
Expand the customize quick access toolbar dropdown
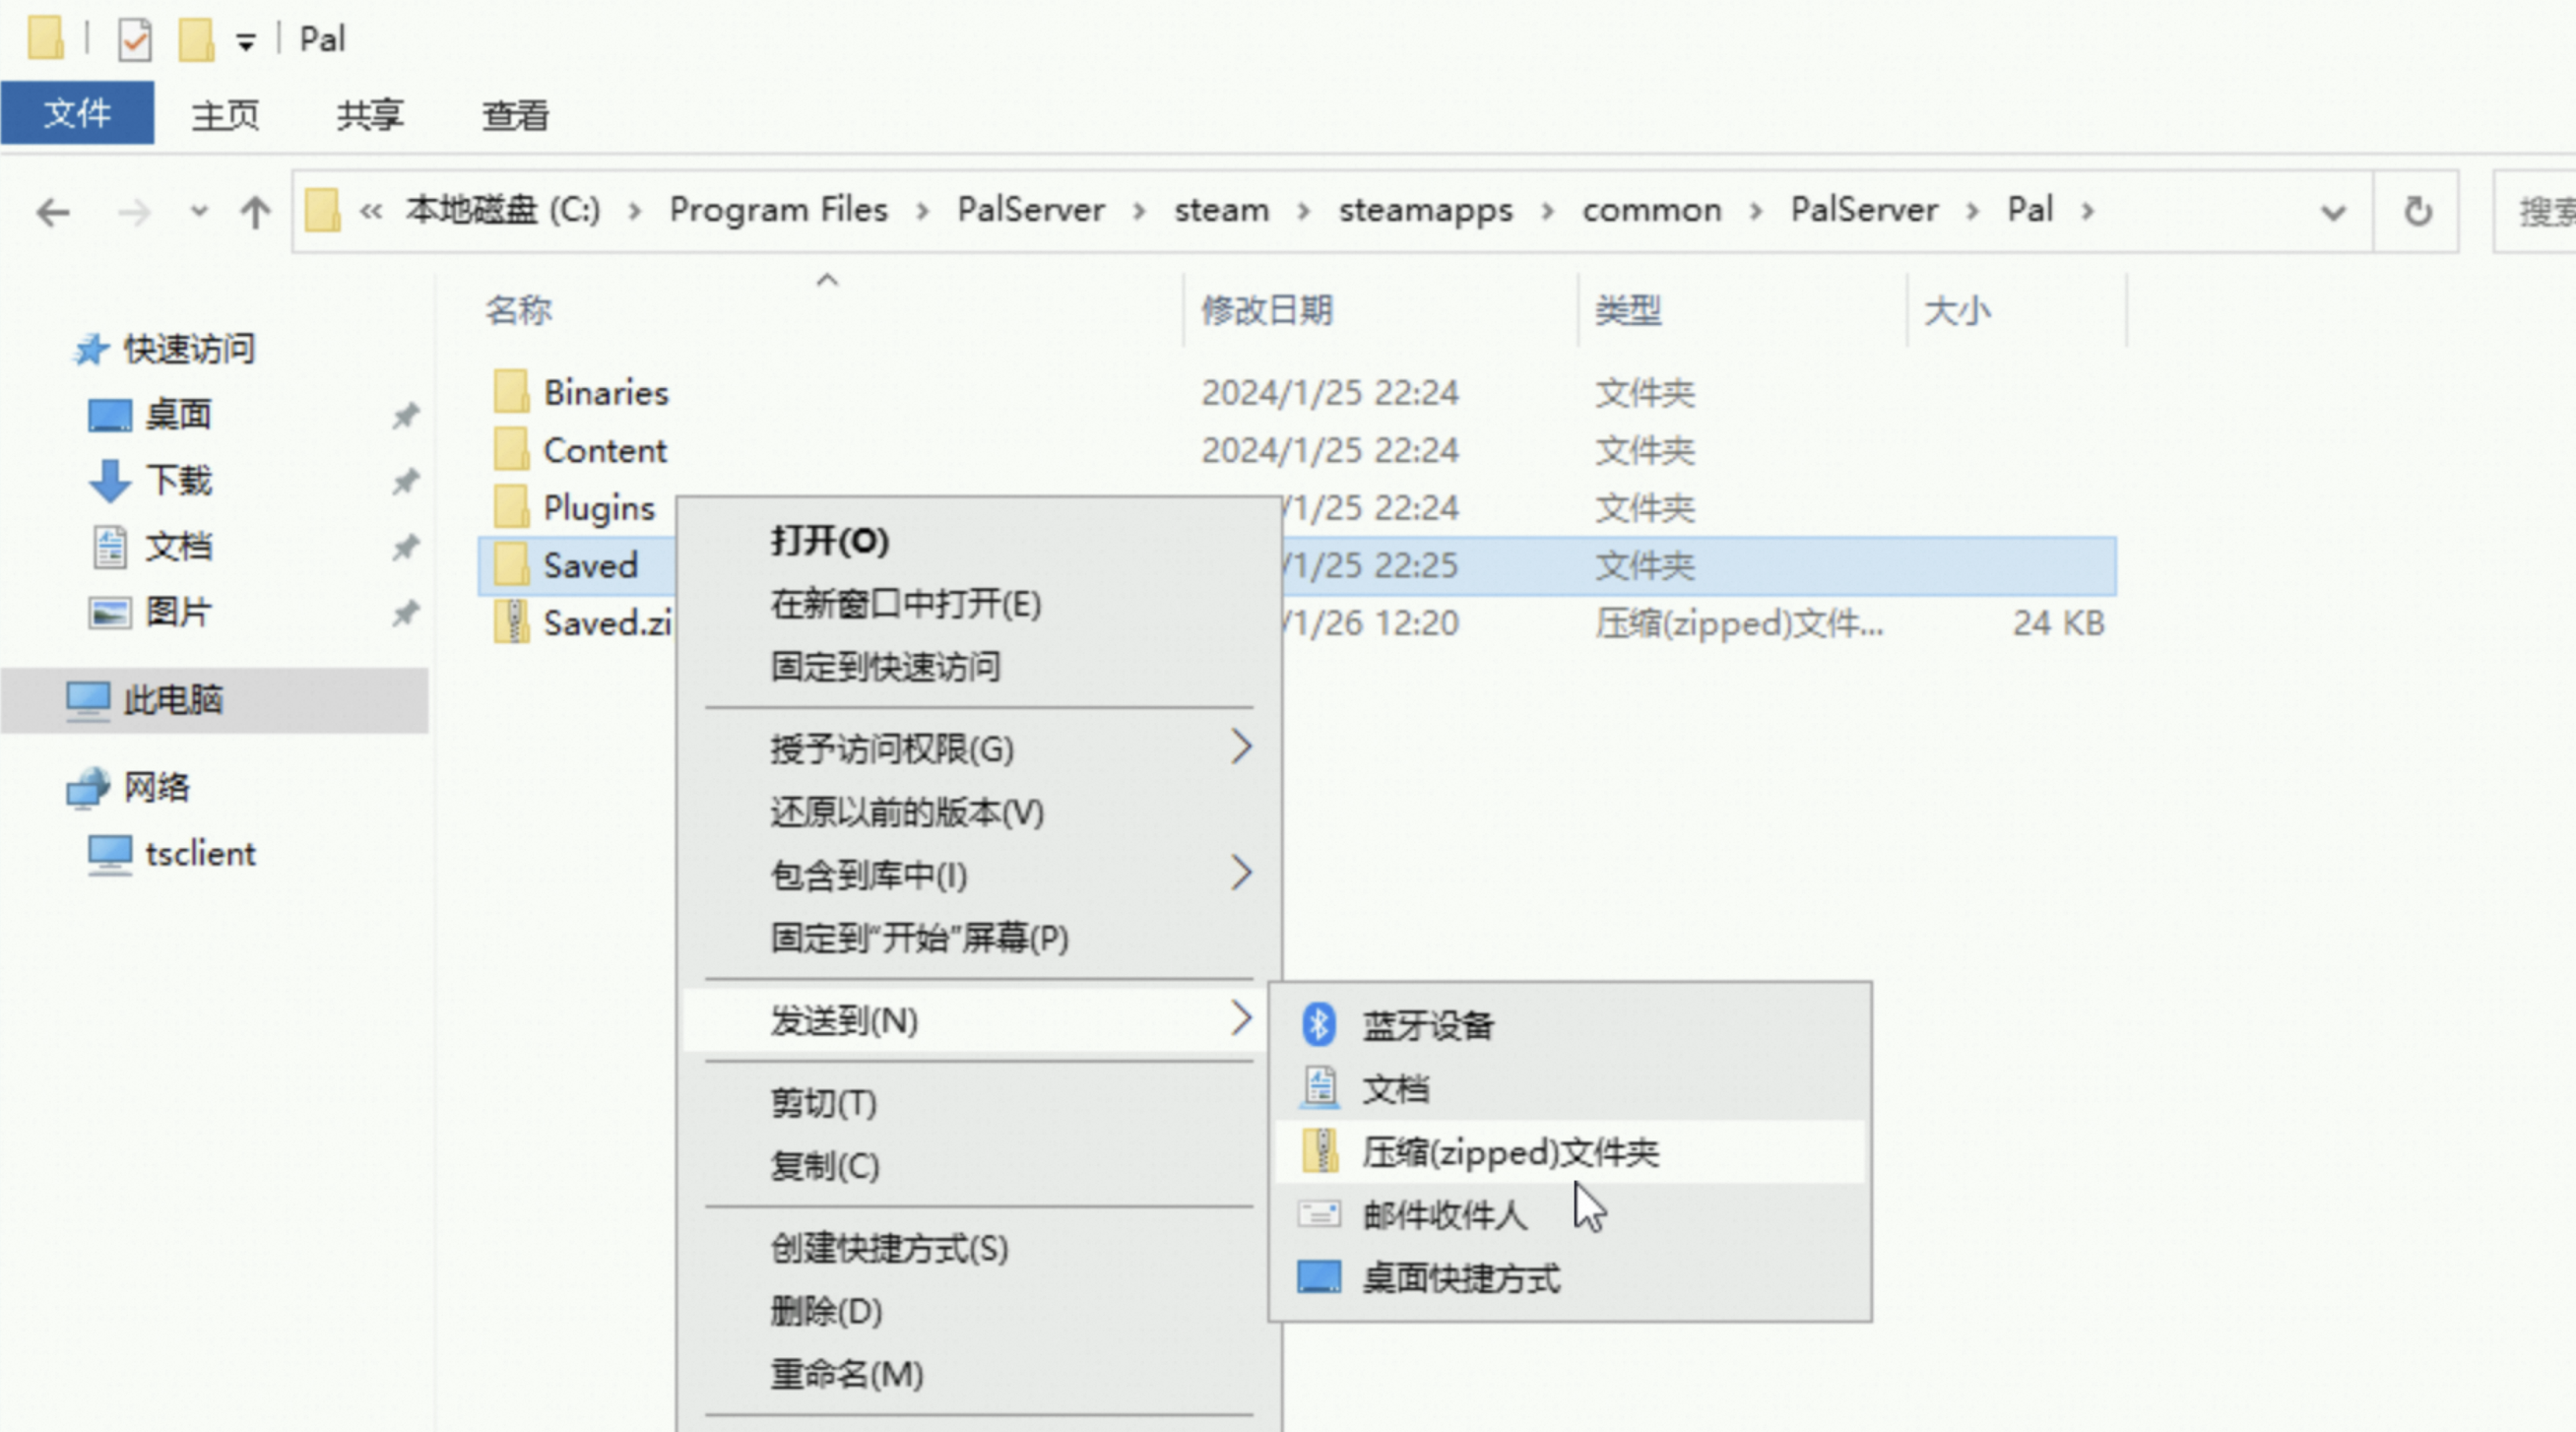[245, 42]
